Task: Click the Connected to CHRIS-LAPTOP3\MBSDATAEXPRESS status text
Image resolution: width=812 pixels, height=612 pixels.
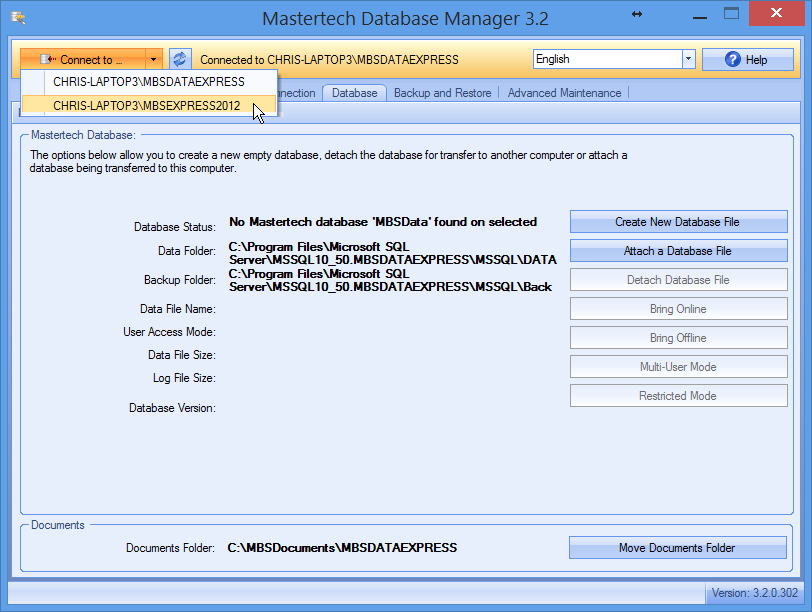Action: point(329,60)
